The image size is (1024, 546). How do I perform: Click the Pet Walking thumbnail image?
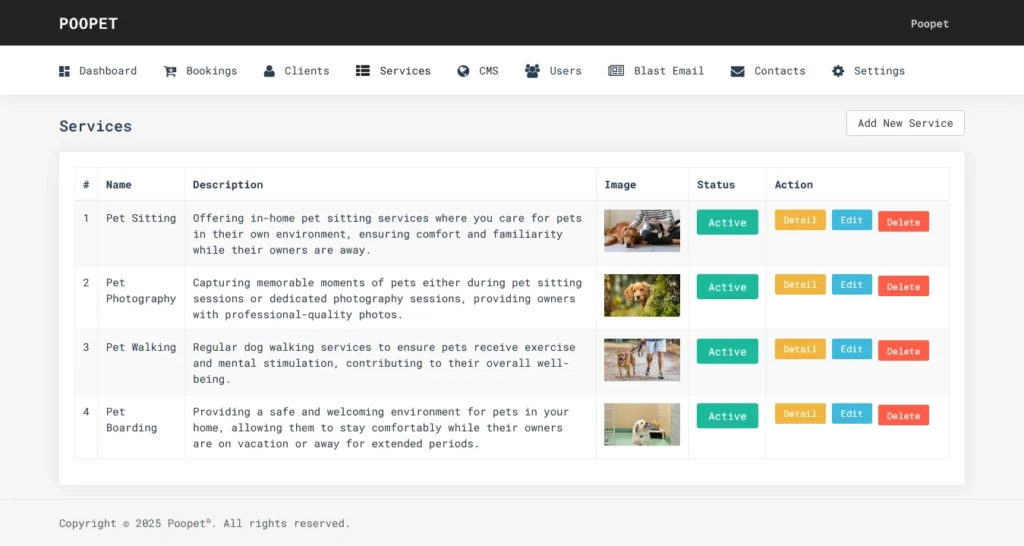coord(642,359)
